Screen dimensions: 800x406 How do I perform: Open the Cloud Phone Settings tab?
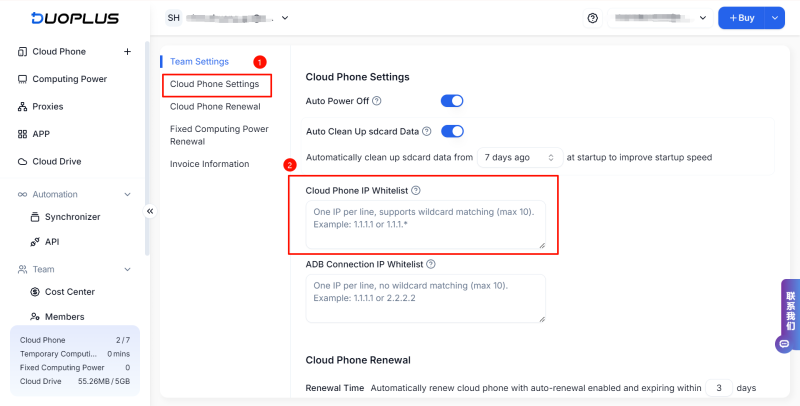coord(215,84)
